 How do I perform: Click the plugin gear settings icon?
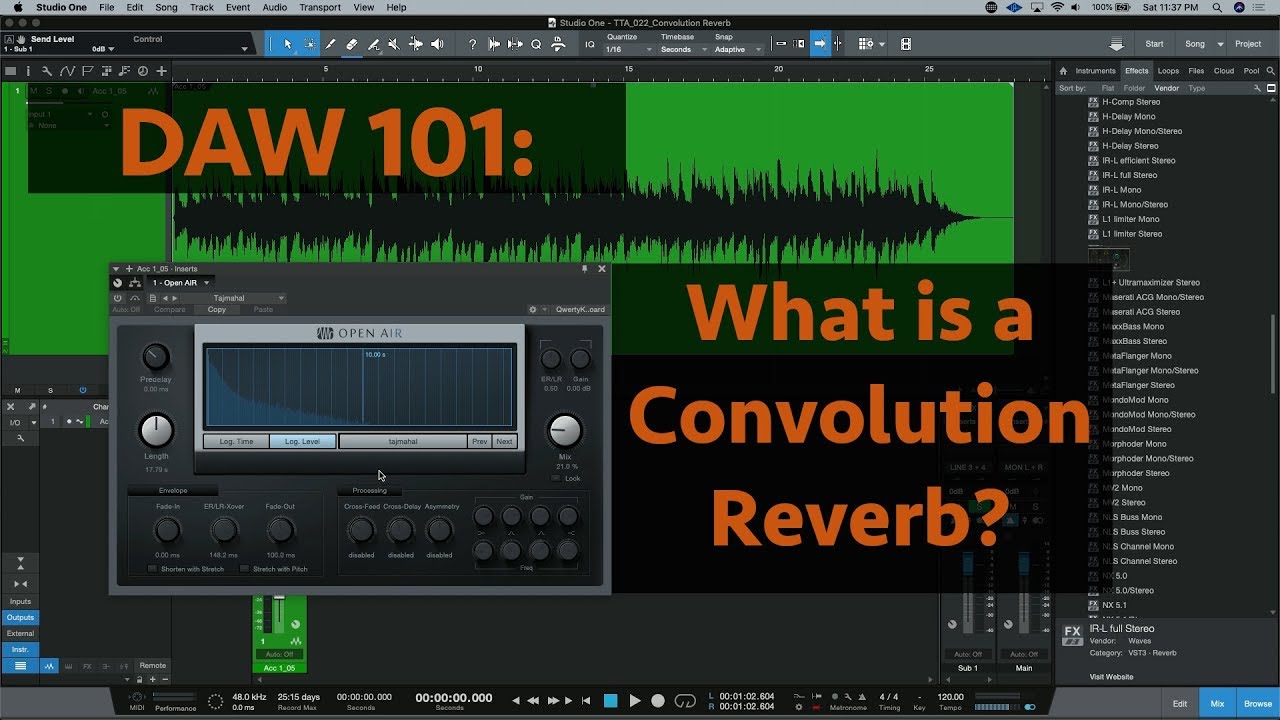click(533, 310)
